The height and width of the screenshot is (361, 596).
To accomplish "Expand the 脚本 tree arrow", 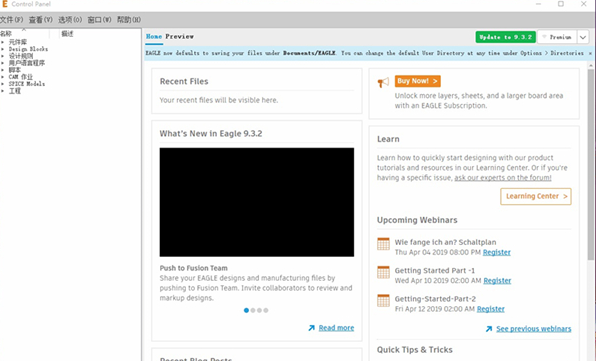I will tap(3, 70).
